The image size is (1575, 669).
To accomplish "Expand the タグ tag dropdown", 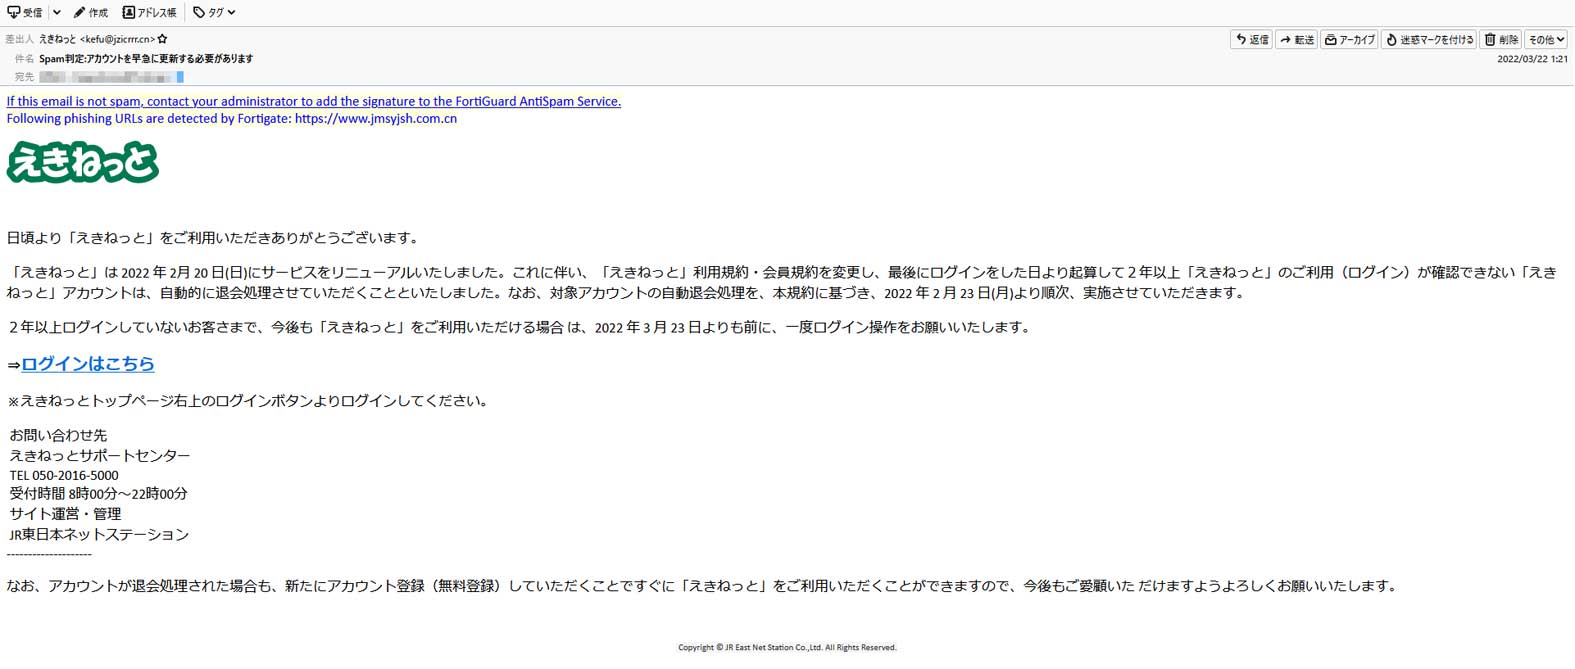I will pos(214,12).
